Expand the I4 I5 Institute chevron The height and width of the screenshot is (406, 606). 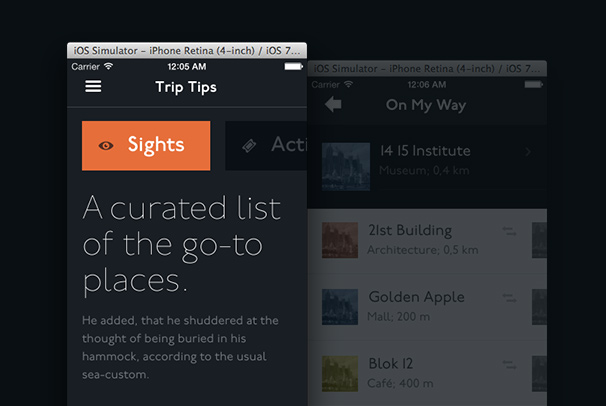click(528, 152)
